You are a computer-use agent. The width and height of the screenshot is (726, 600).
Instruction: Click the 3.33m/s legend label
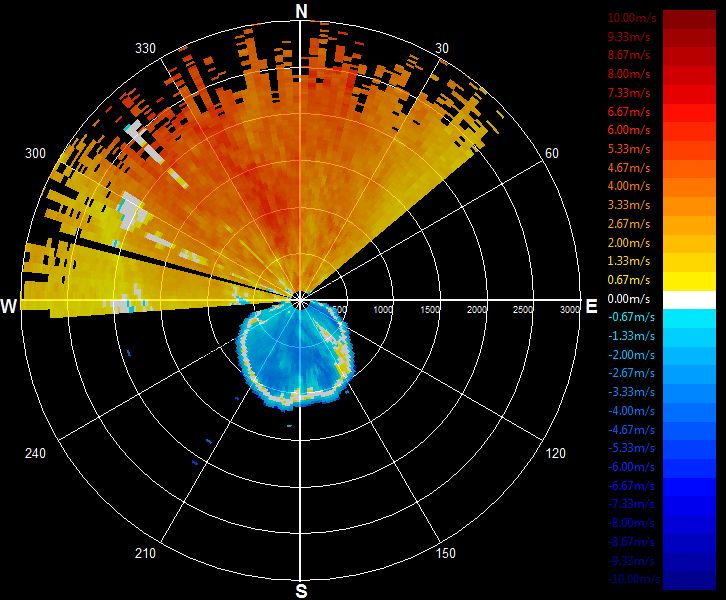click(629, 205)
